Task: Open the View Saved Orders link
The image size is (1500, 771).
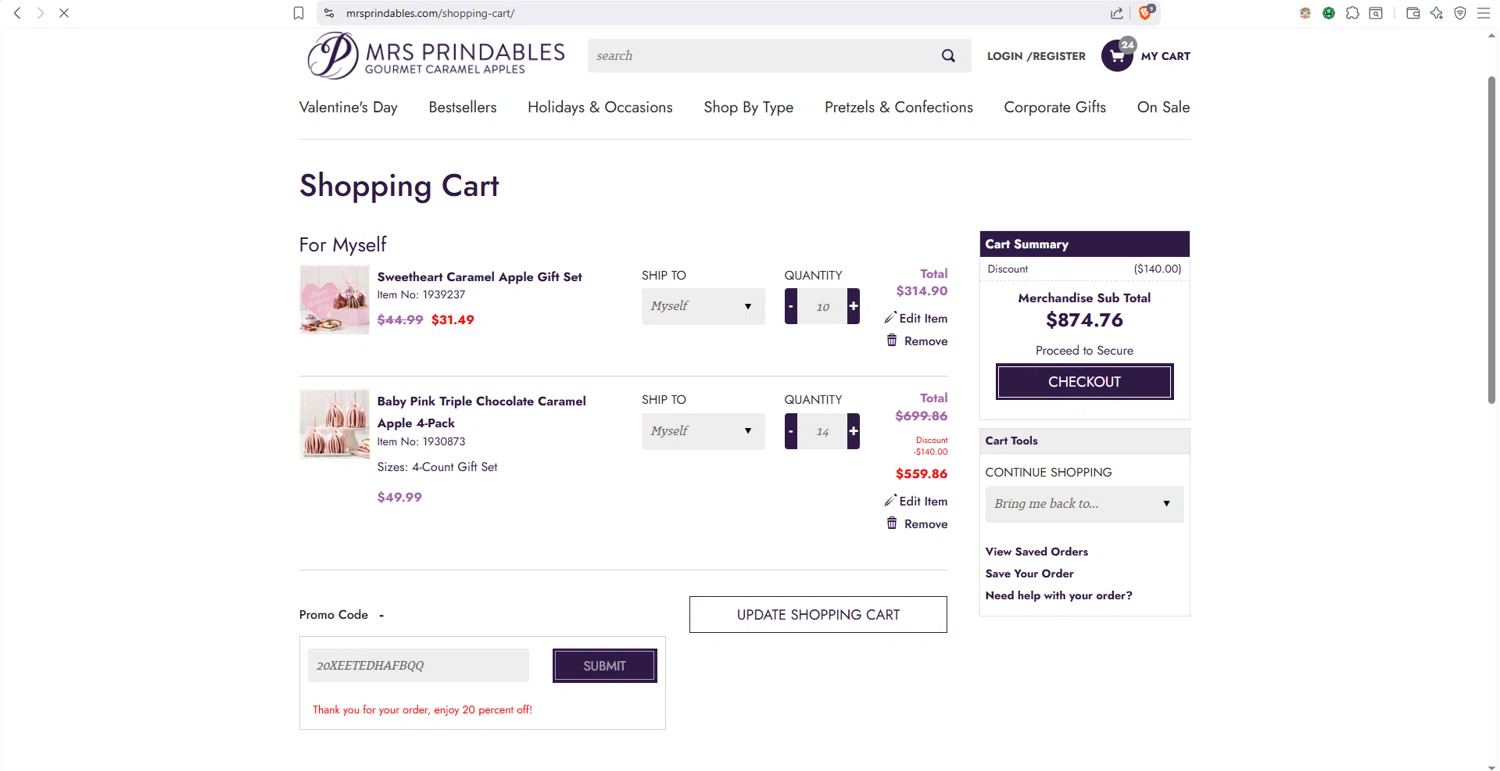Action: pos(1036,552)
